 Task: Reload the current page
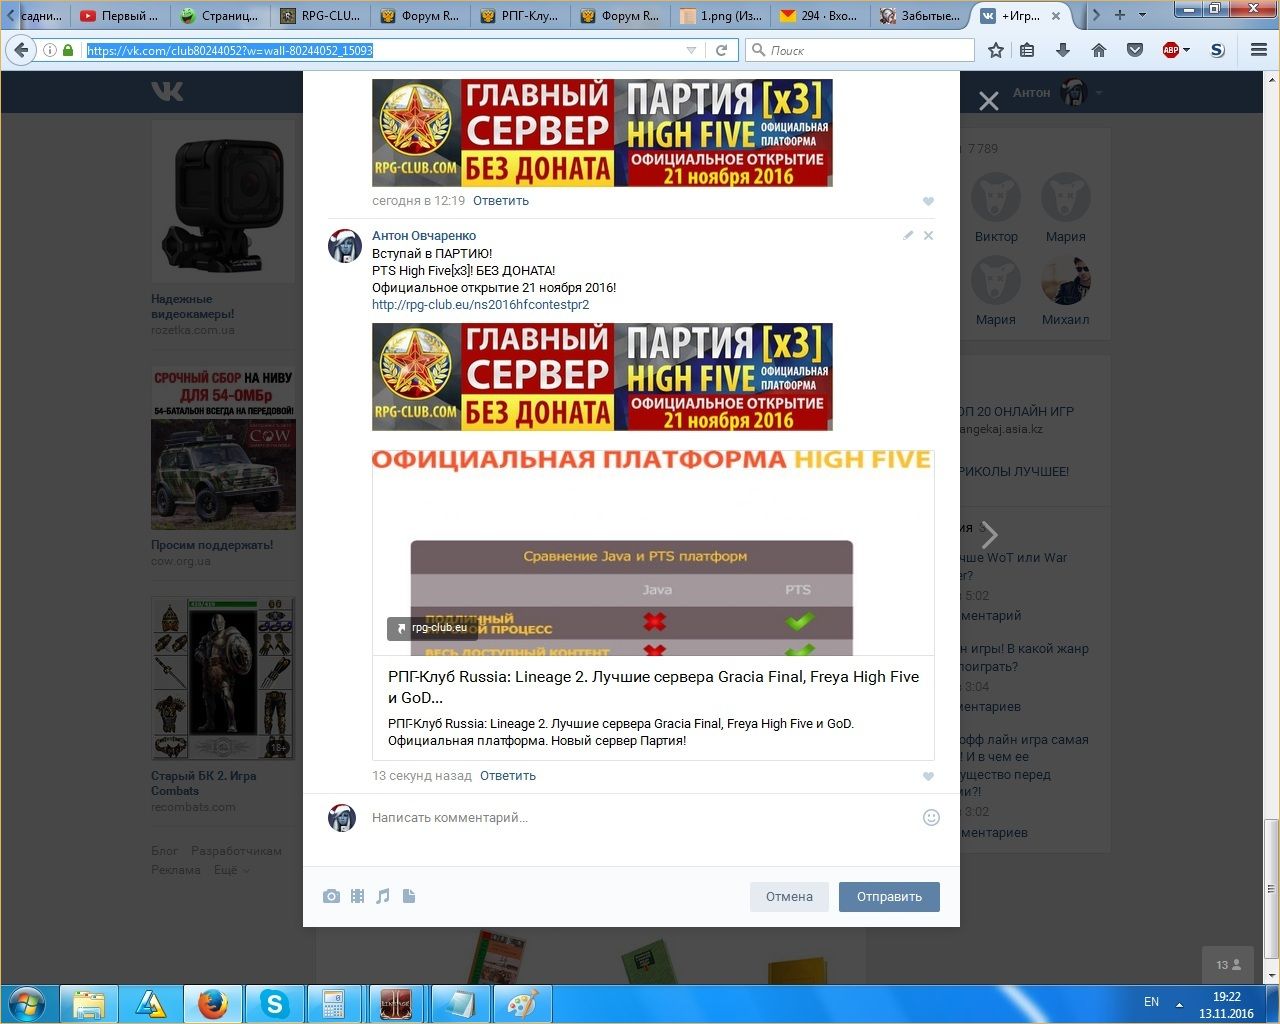coord(722,50)
